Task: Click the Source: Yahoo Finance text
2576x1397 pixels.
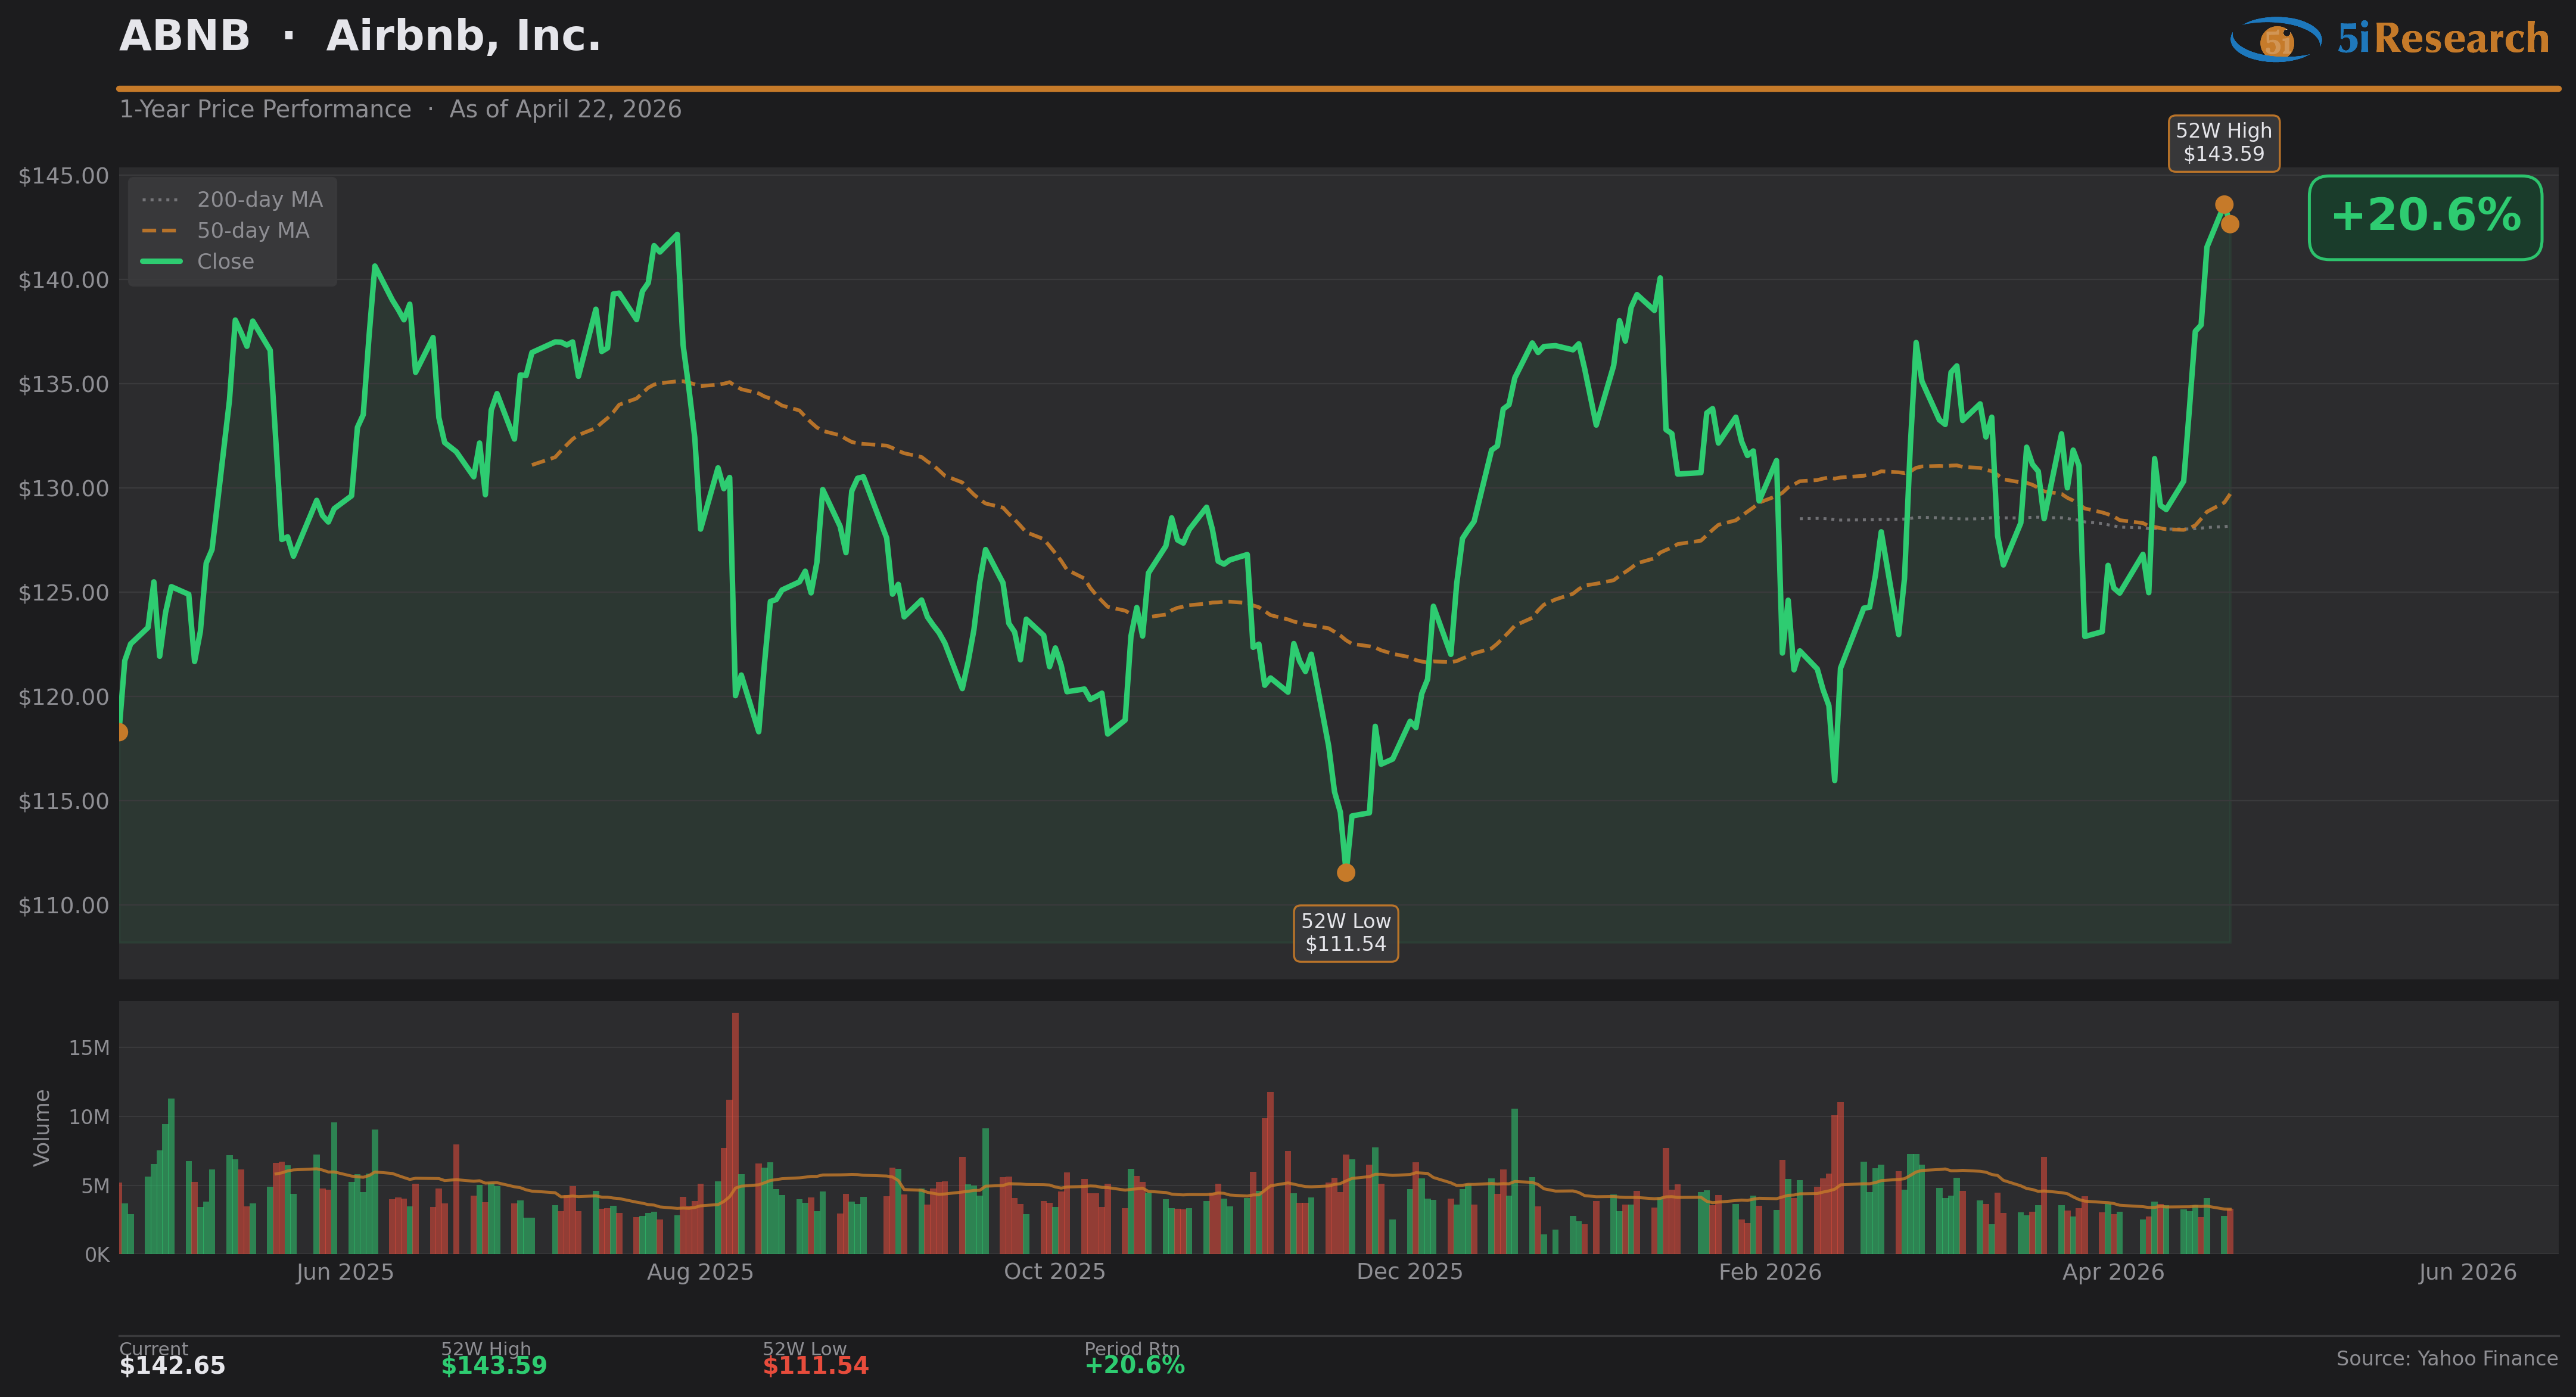Action: (x=2446, y=1358)
